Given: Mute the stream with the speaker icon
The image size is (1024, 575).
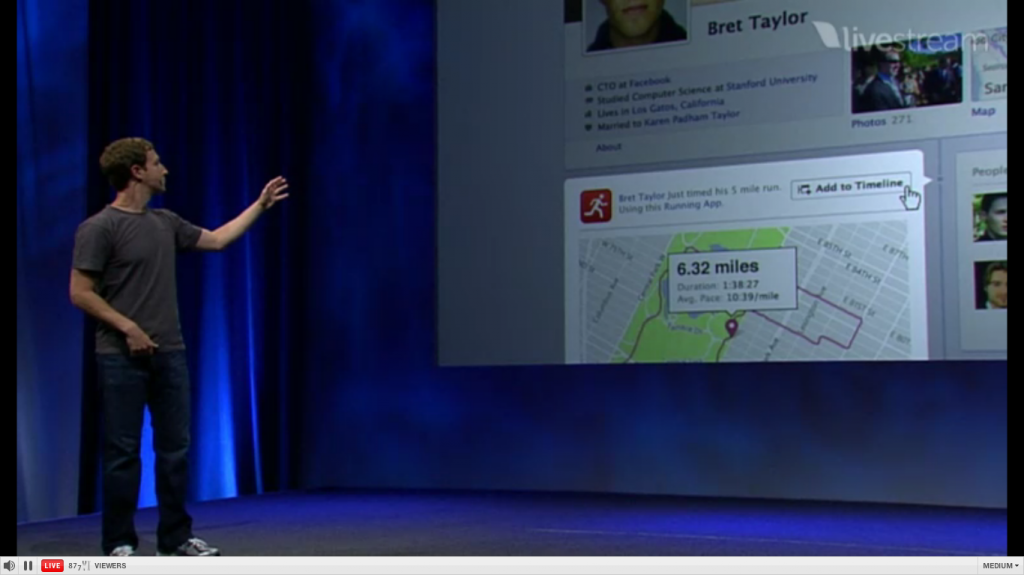Looking at the screenshot, I should click(x=9, y=566).
